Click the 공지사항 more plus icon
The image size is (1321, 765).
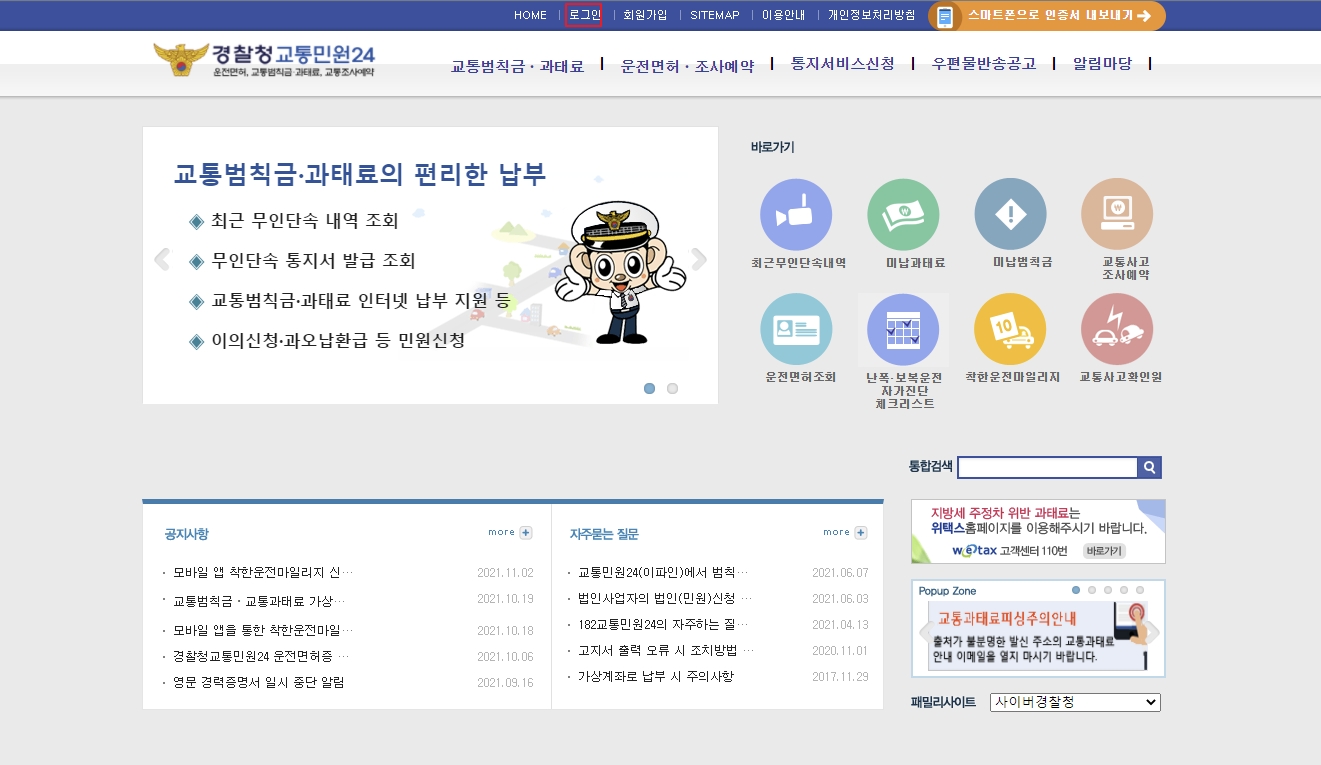(x=526, y=533)
